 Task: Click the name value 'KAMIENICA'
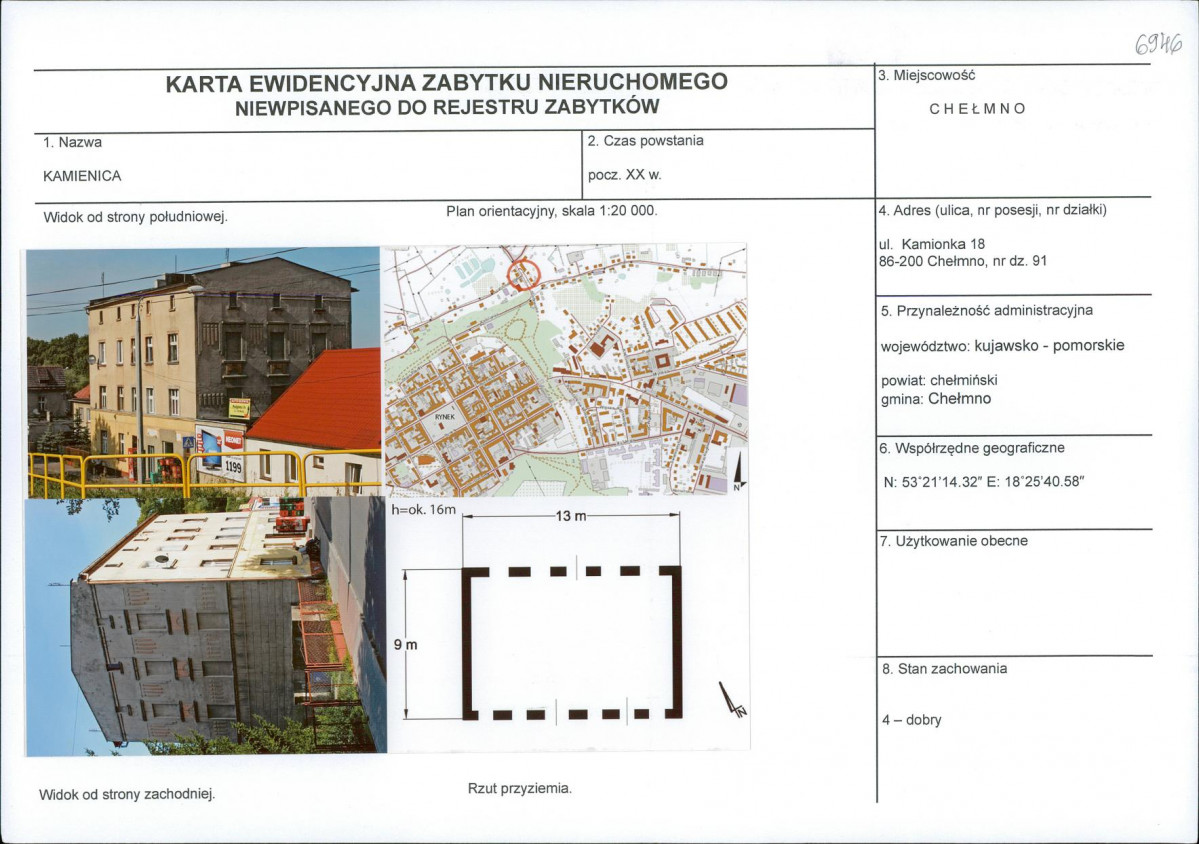coord(82,176)
